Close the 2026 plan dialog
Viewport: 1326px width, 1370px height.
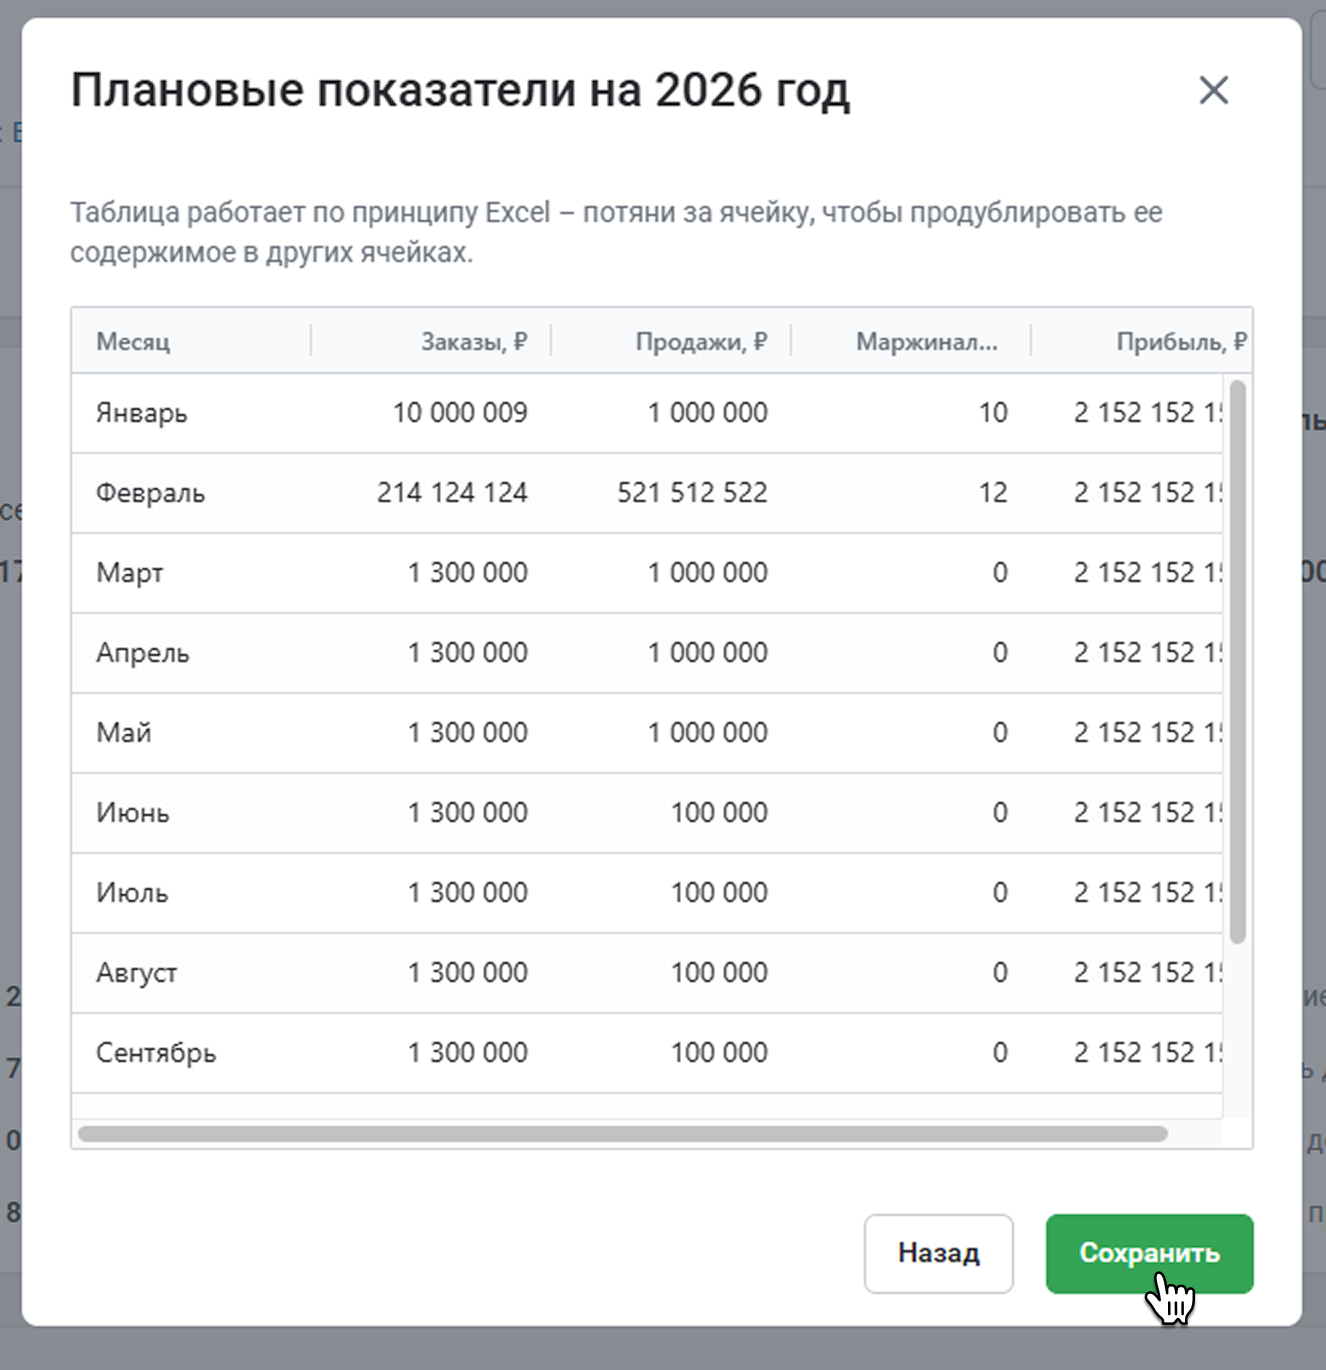1213,90
